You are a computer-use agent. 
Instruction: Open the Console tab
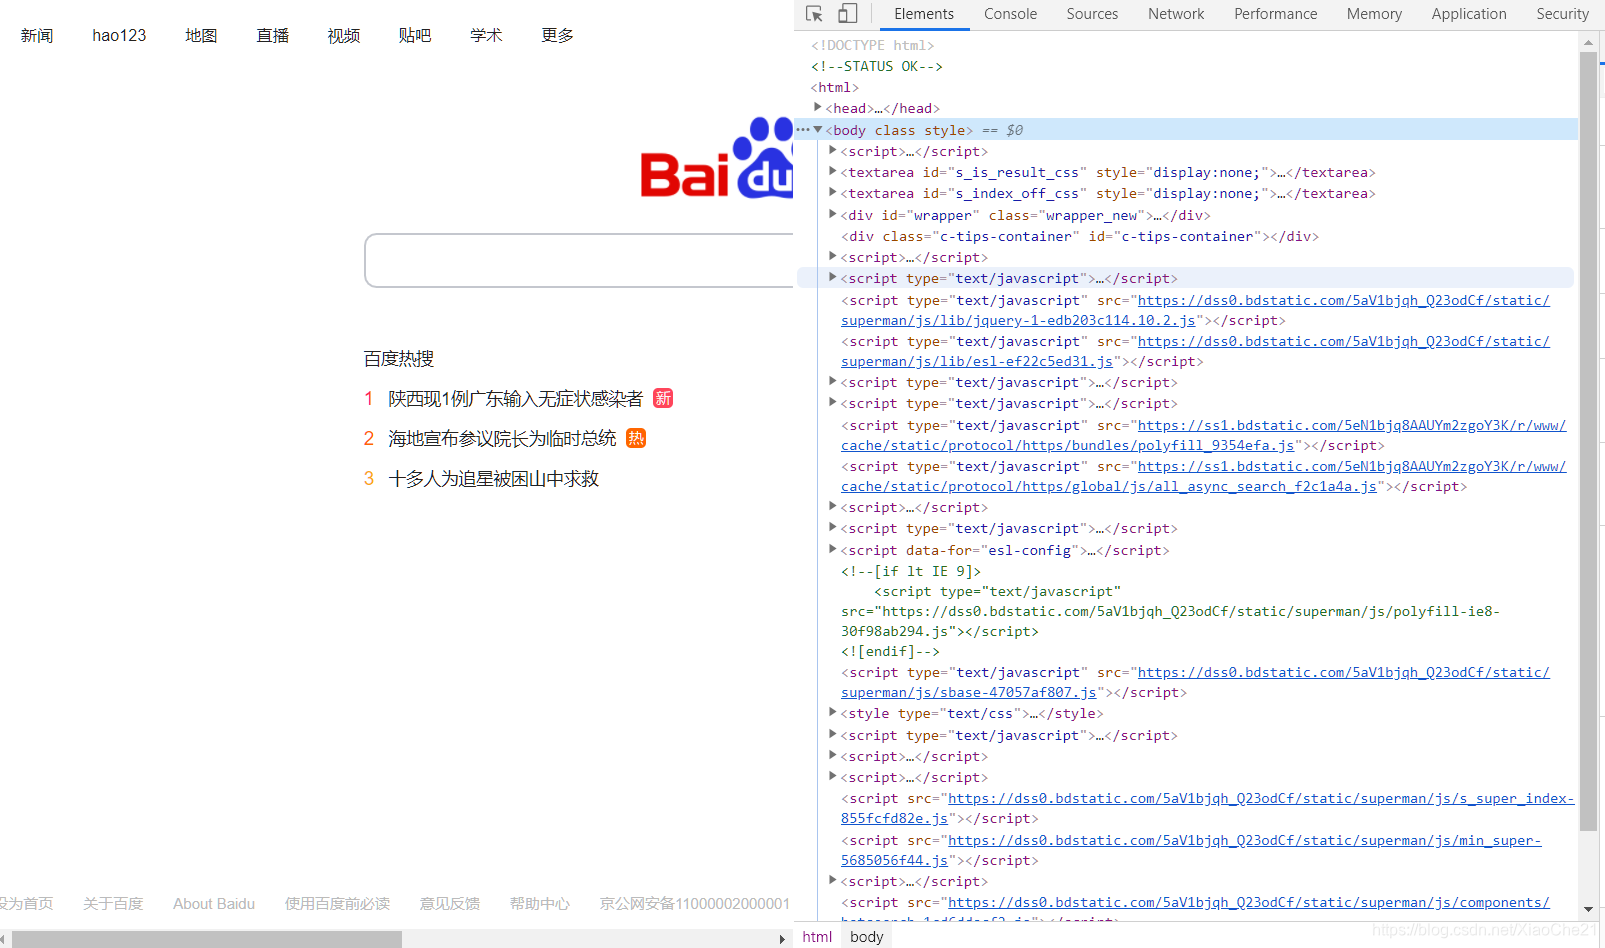click(1010, 14)
